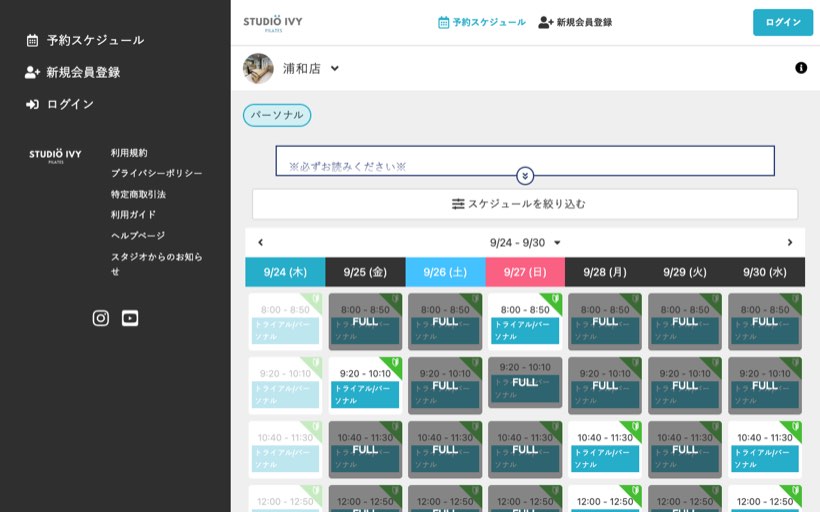Click スケジュールを絞り込む button
This screenshot has width=820, height=512.
525,204
